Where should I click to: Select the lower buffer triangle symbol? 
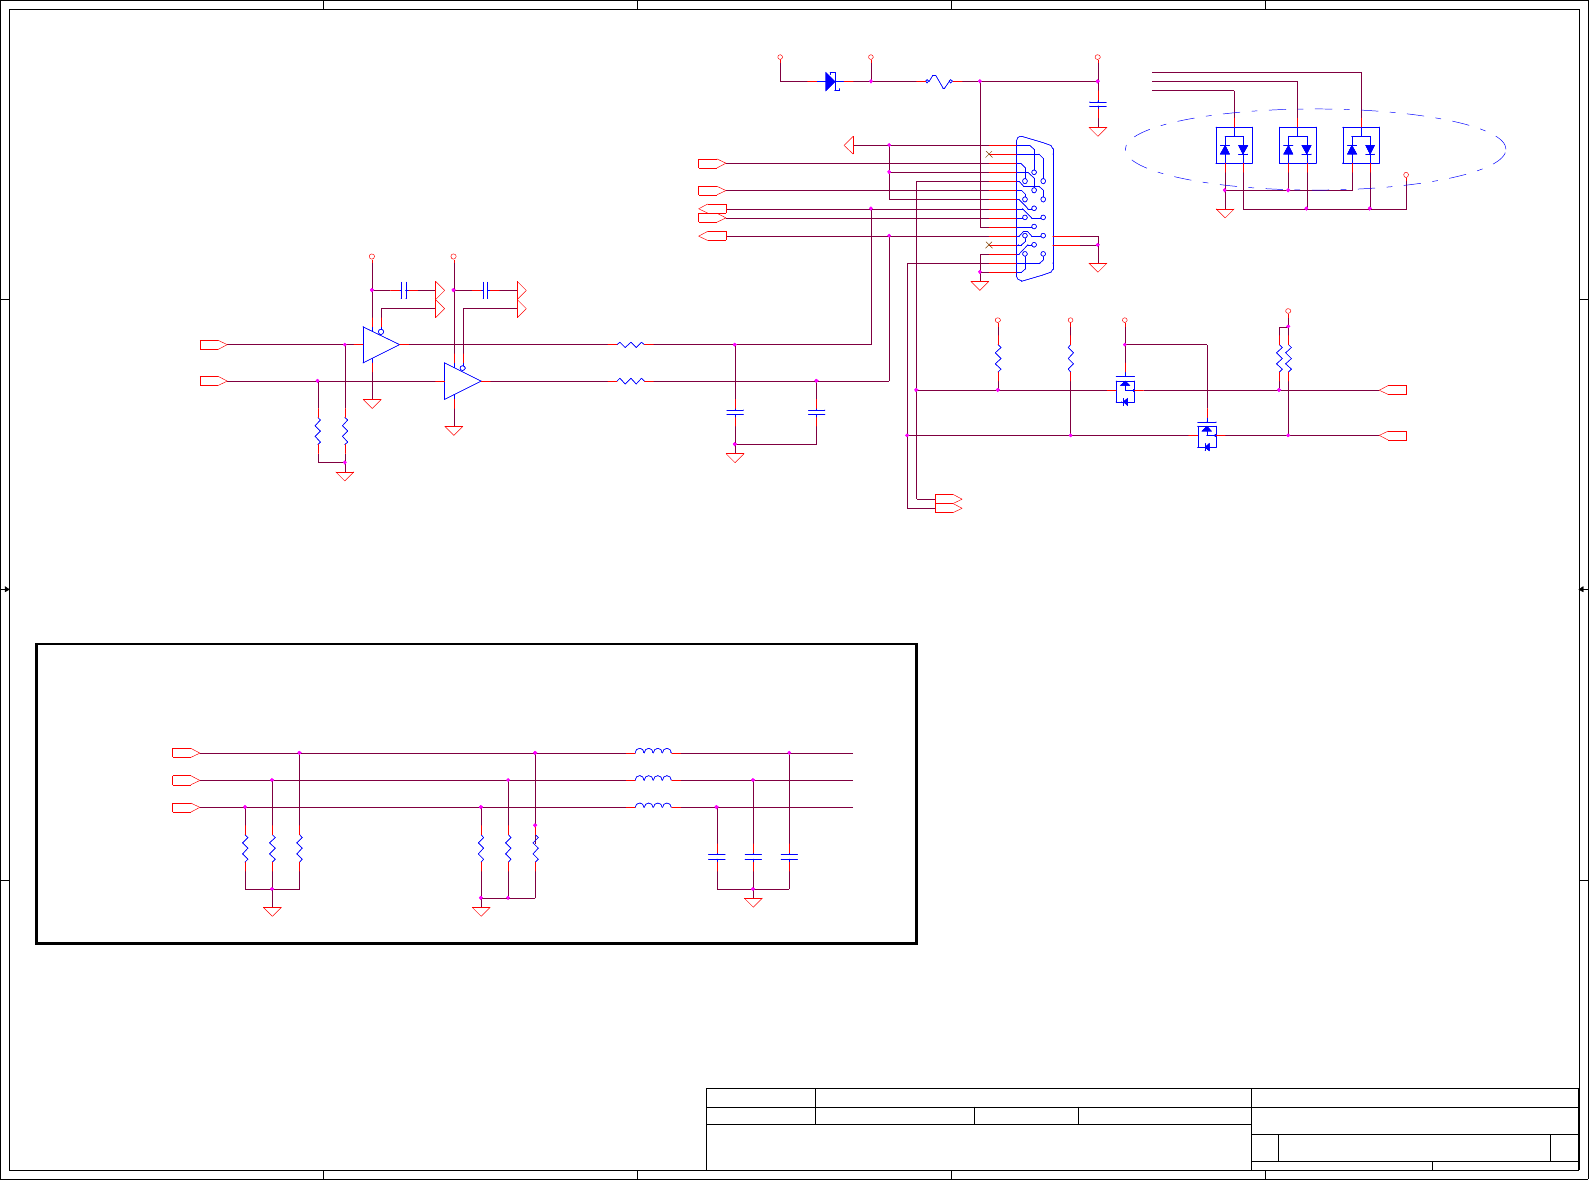click(462, 381)
